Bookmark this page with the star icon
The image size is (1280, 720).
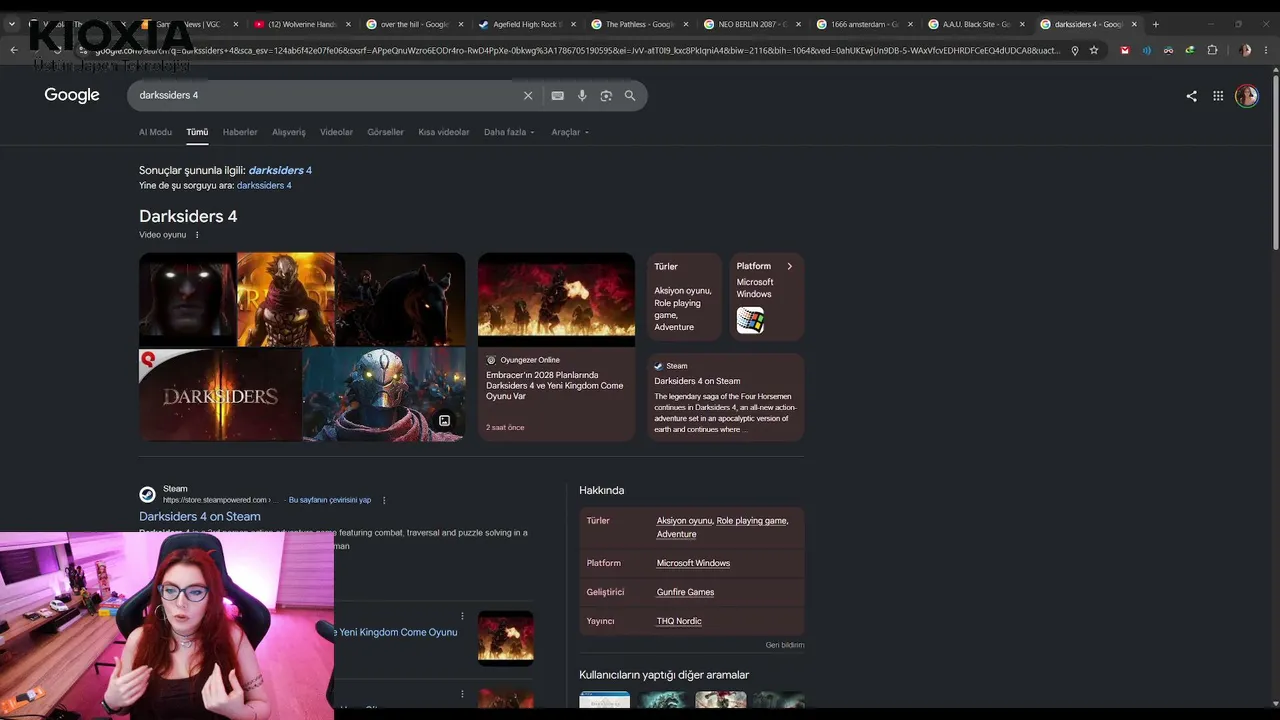1094,50
